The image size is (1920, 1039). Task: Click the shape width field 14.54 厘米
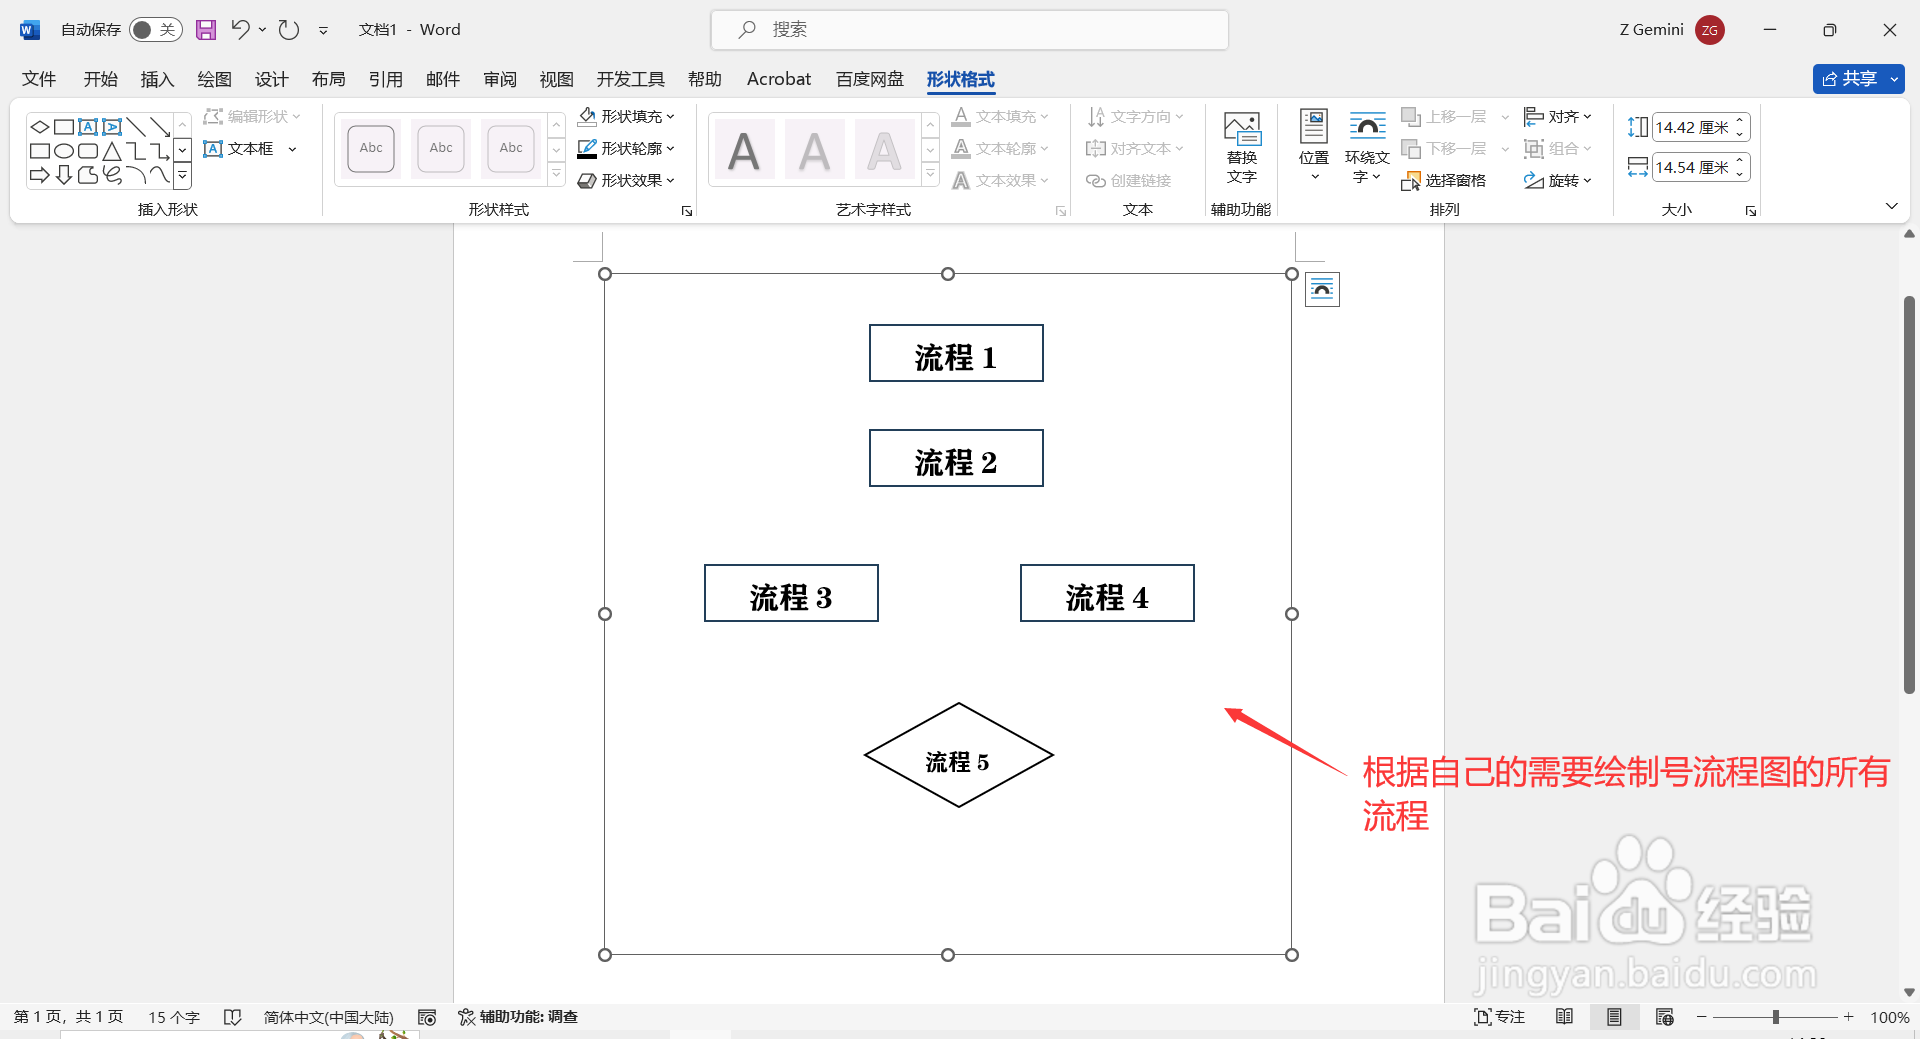click(x=1692, y=167)
